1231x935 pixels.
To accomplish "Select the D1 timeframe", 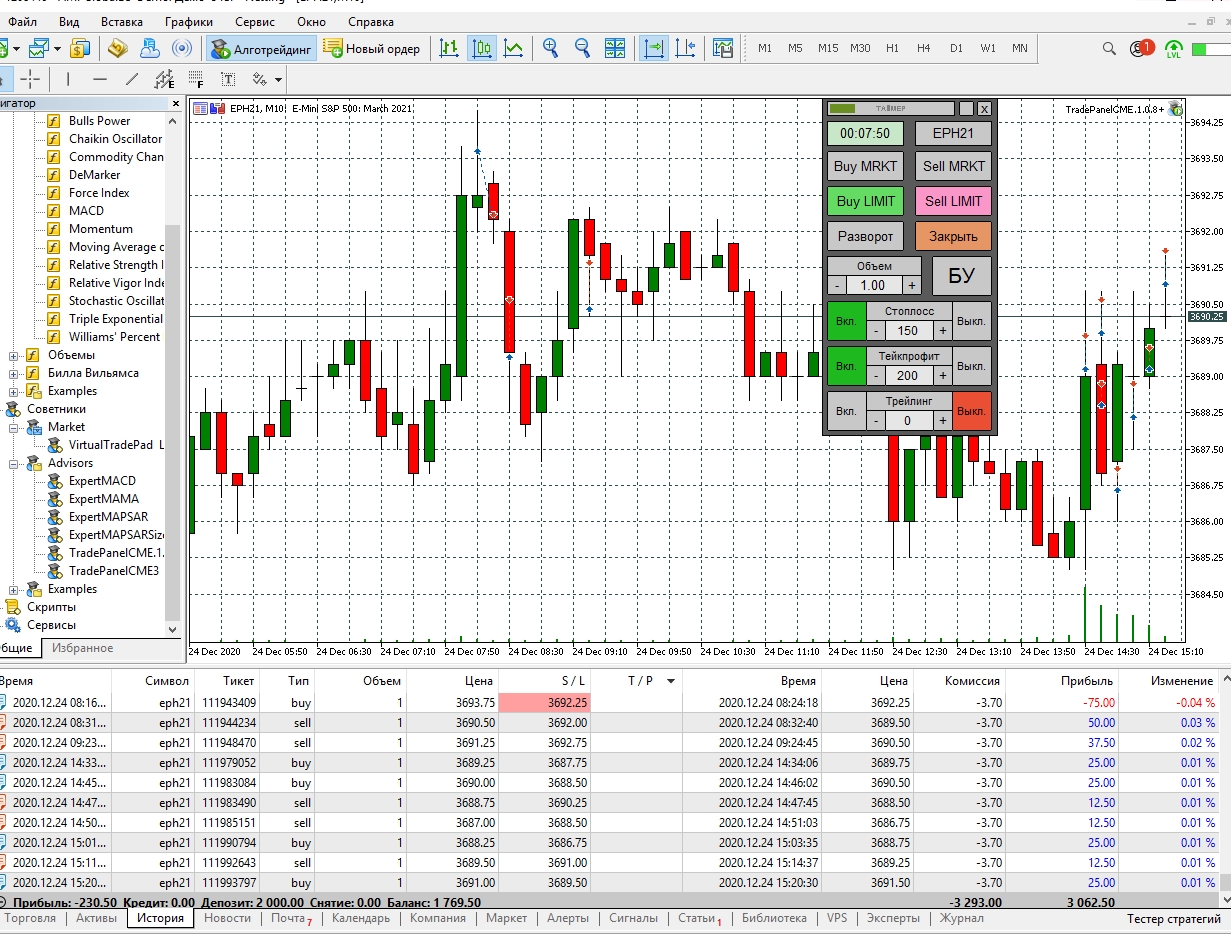I will [x=956, y=48].
